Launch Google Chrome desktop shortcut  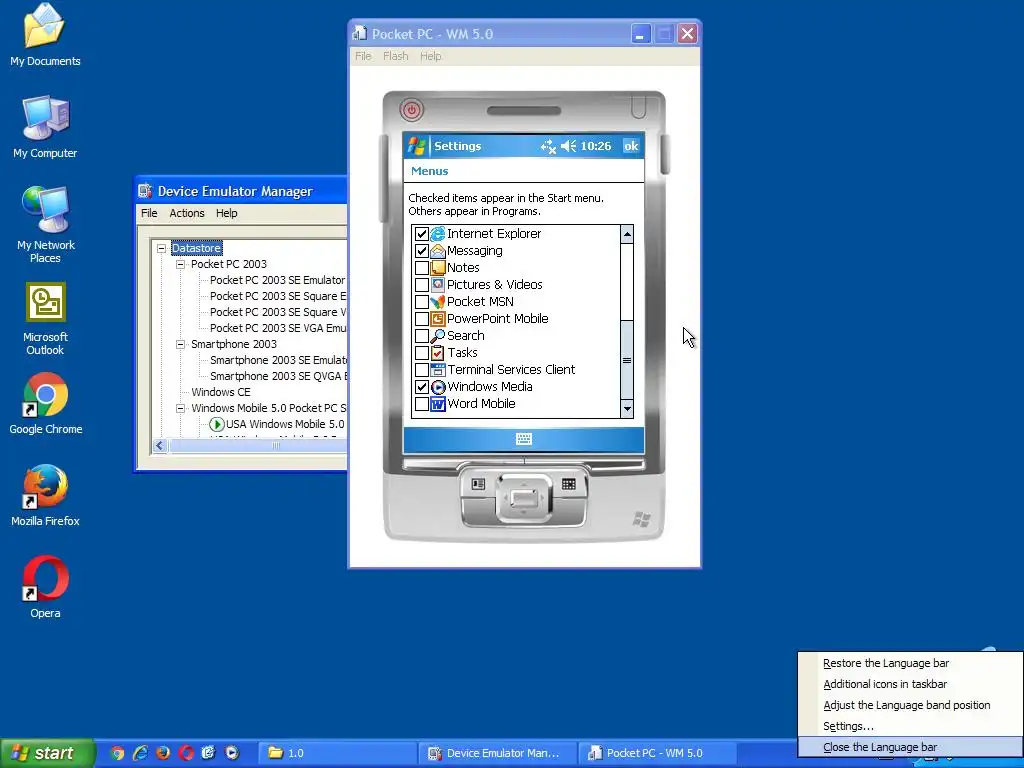pos(45,404)
